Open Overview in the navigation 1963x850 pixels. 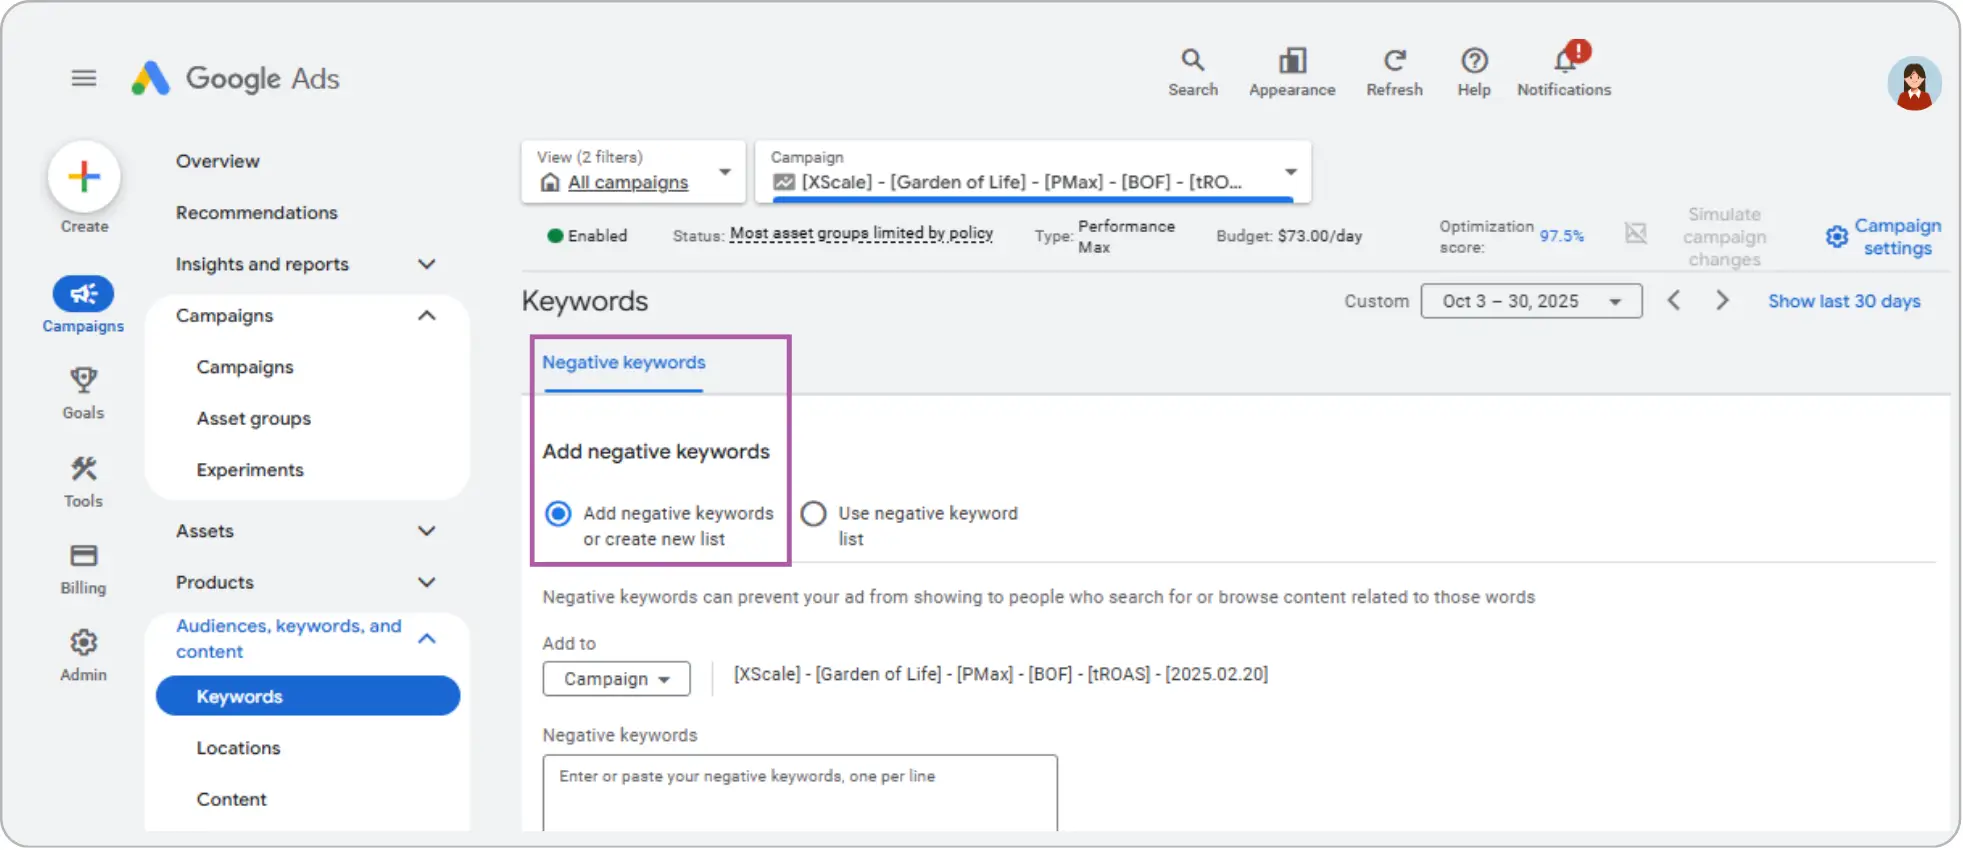pos(218,161)
